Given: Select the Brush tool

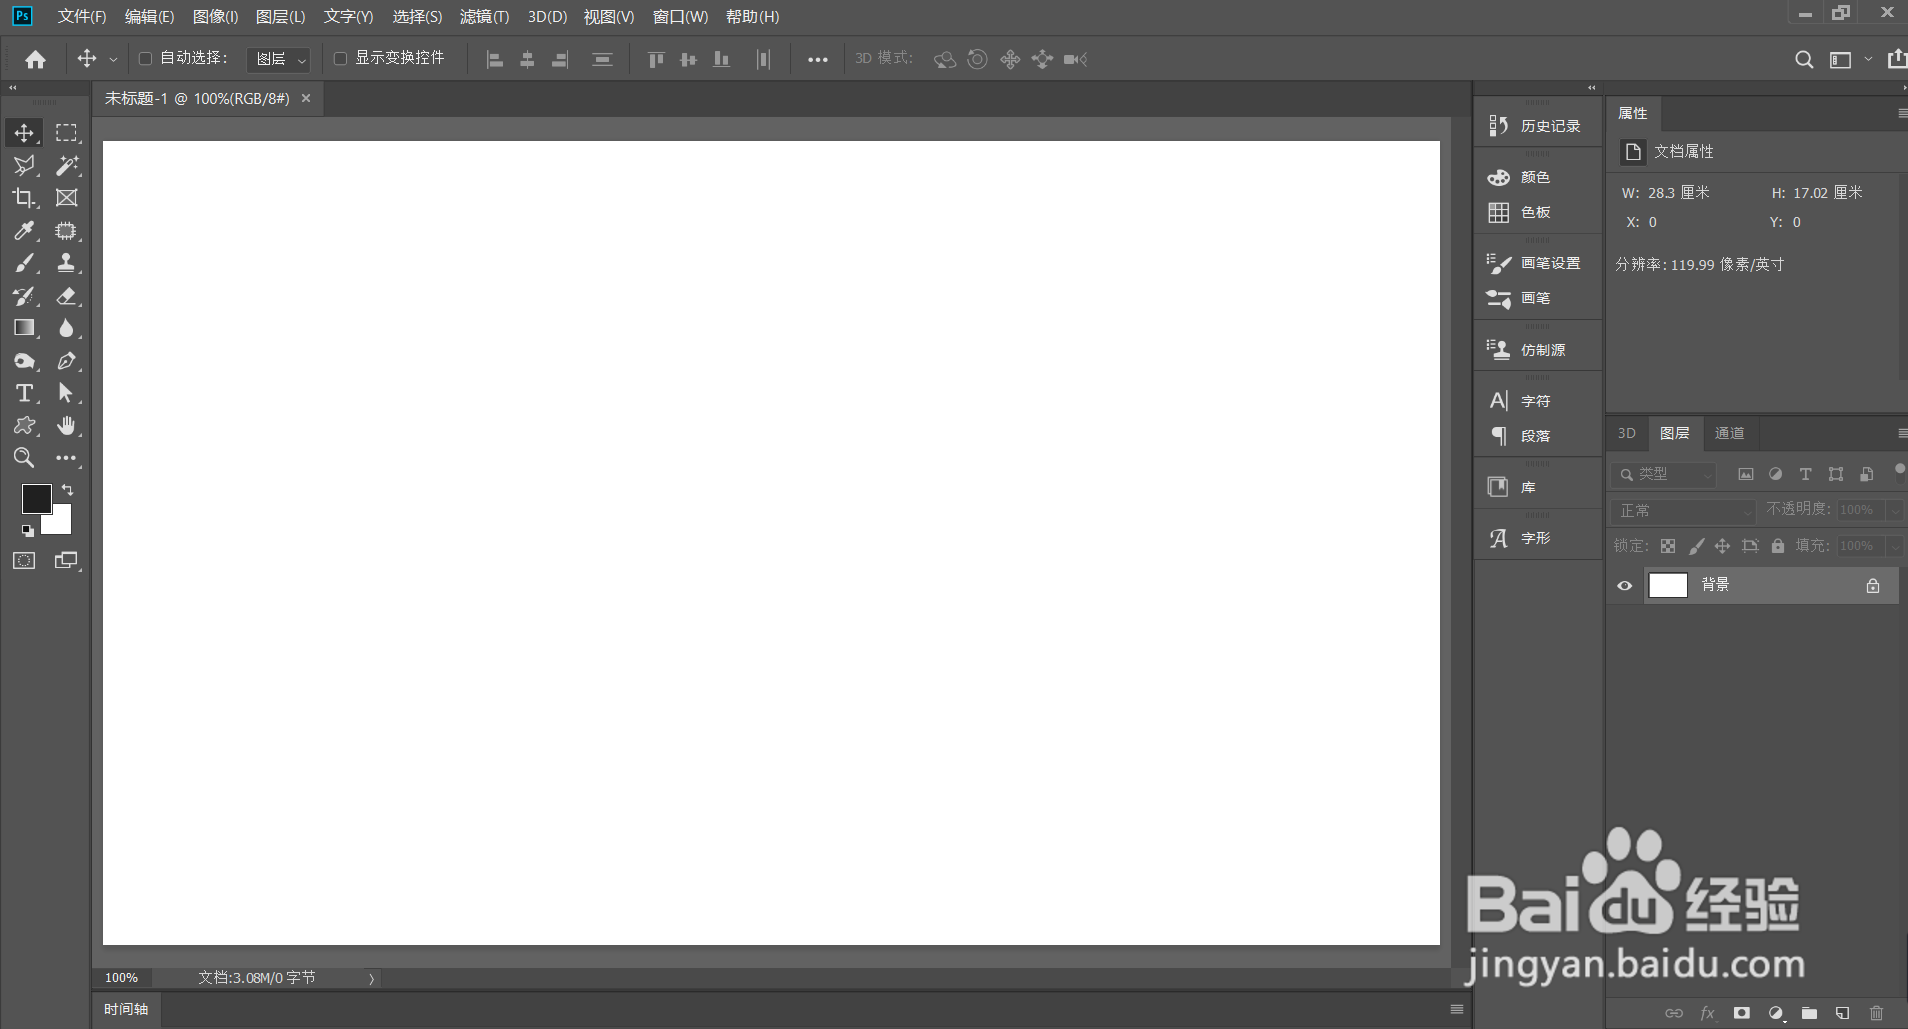Looking at the screenshot, I should tap(24, 263).
